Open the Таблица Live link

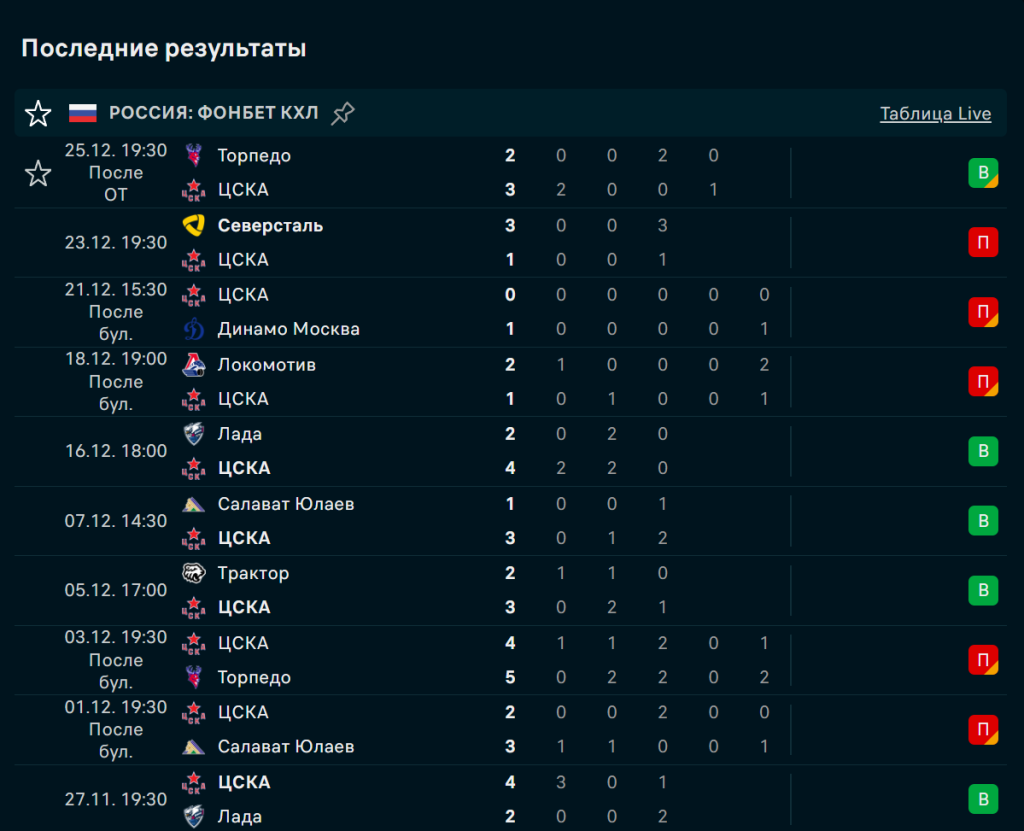(935, 114)
